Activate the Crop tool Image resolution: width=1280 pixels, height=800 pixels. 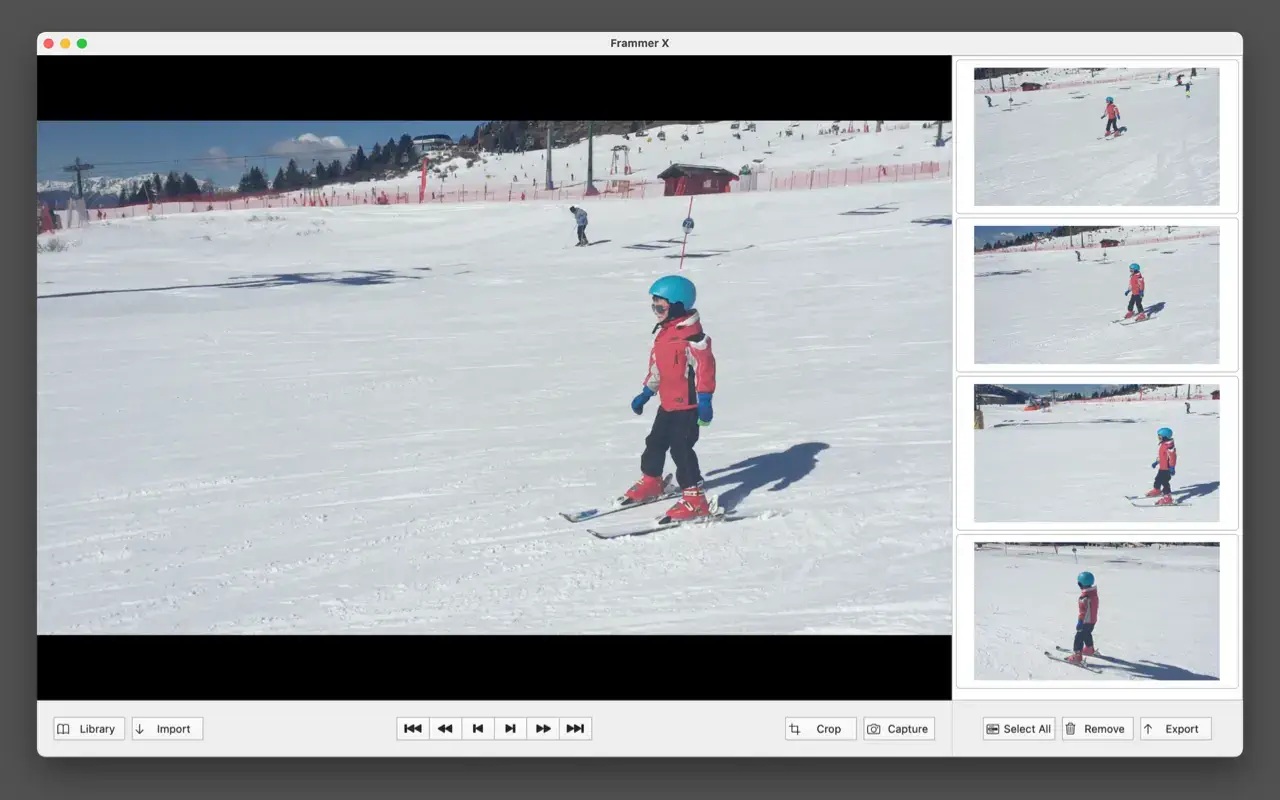coord(820,729)
